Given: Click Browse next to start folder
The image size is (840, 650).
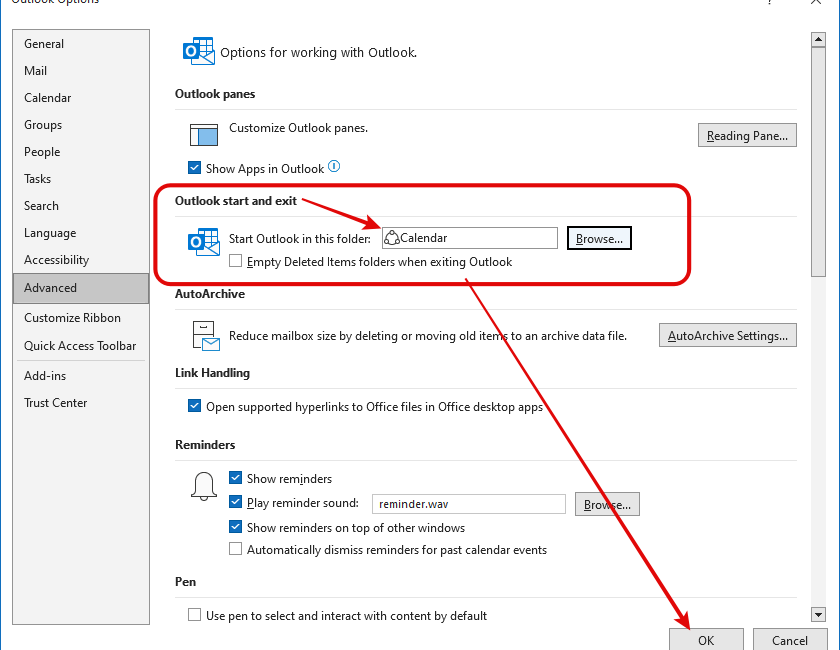Looking at the screenshot, I should pos(599,238).
